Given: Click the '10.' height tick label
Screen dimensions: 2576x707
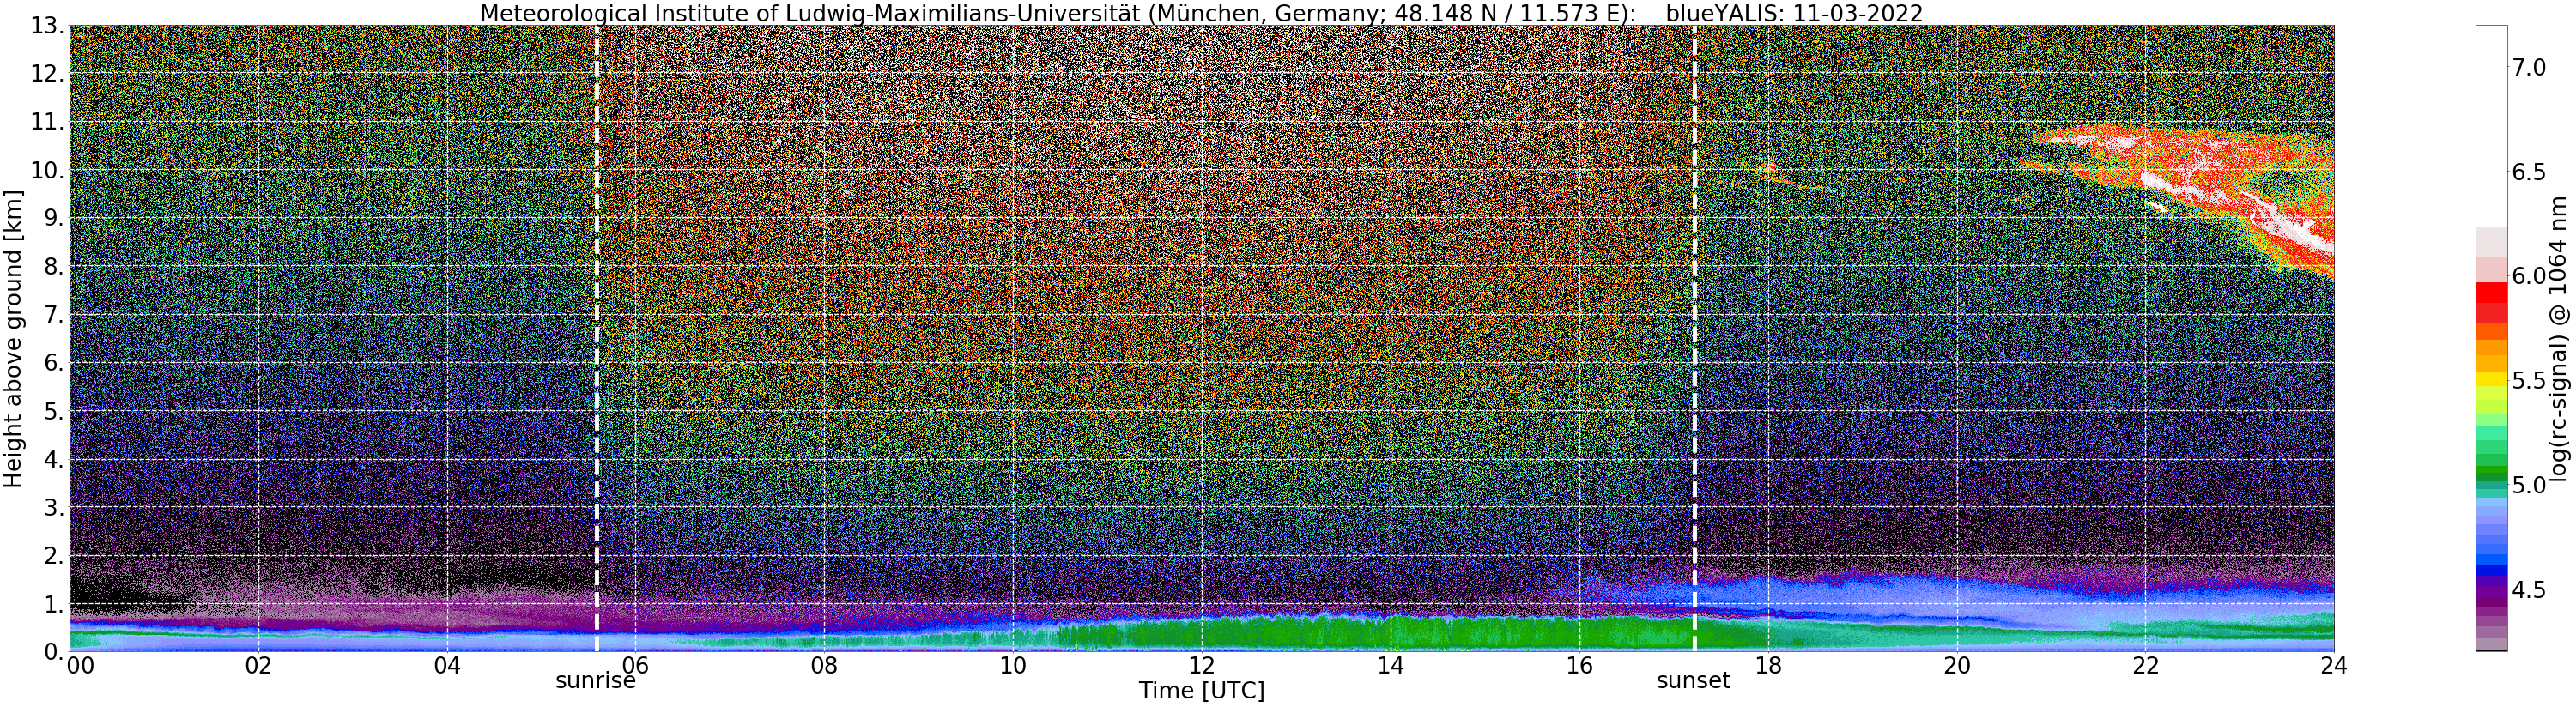Looking at the screenshot, I should 48,170.
